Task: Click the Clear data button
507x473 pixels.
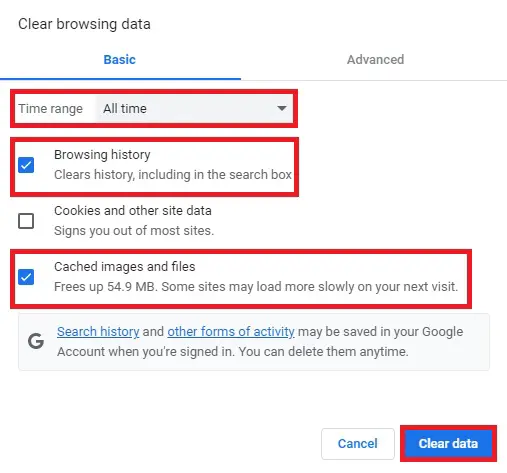Action: (448, 444)
